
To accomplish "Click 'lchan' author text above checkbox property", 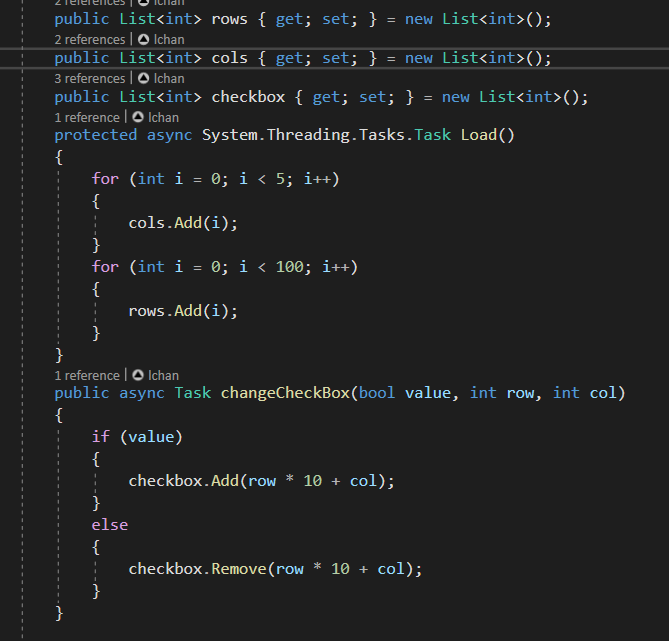I will tap(169, 79).
